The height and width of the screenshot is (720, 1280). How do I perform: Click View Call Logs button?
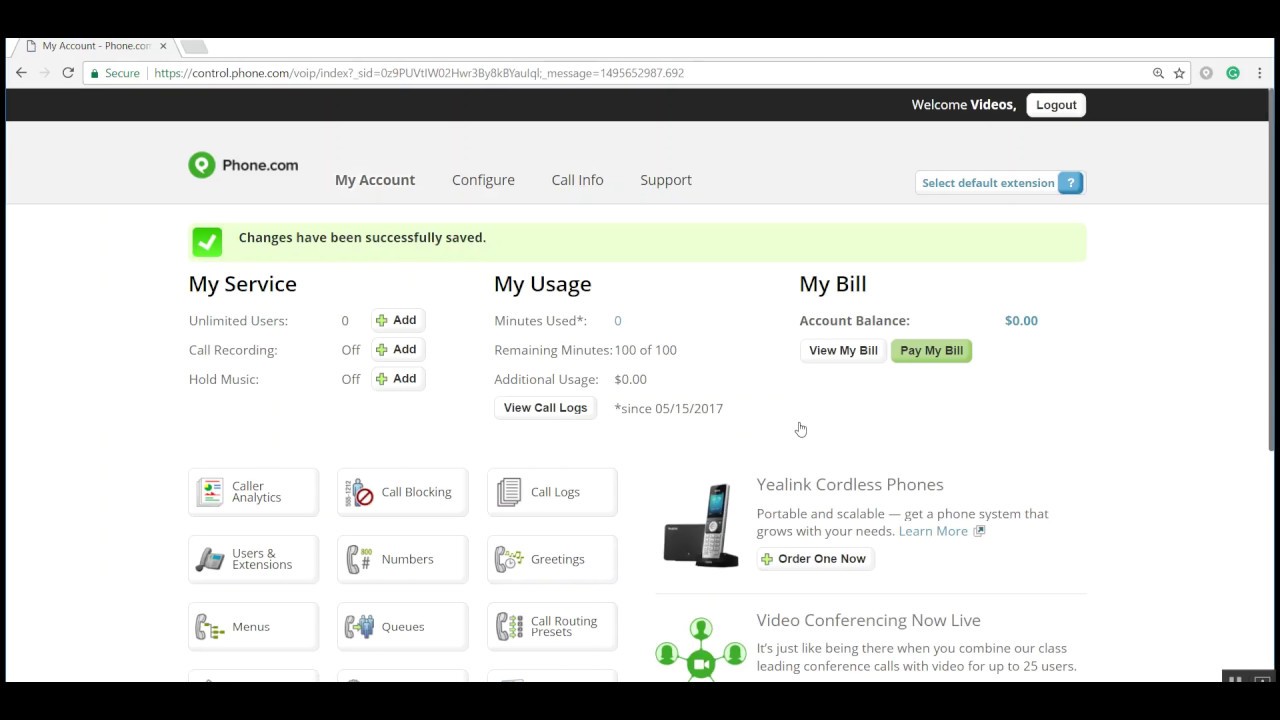tap(545, 408)
